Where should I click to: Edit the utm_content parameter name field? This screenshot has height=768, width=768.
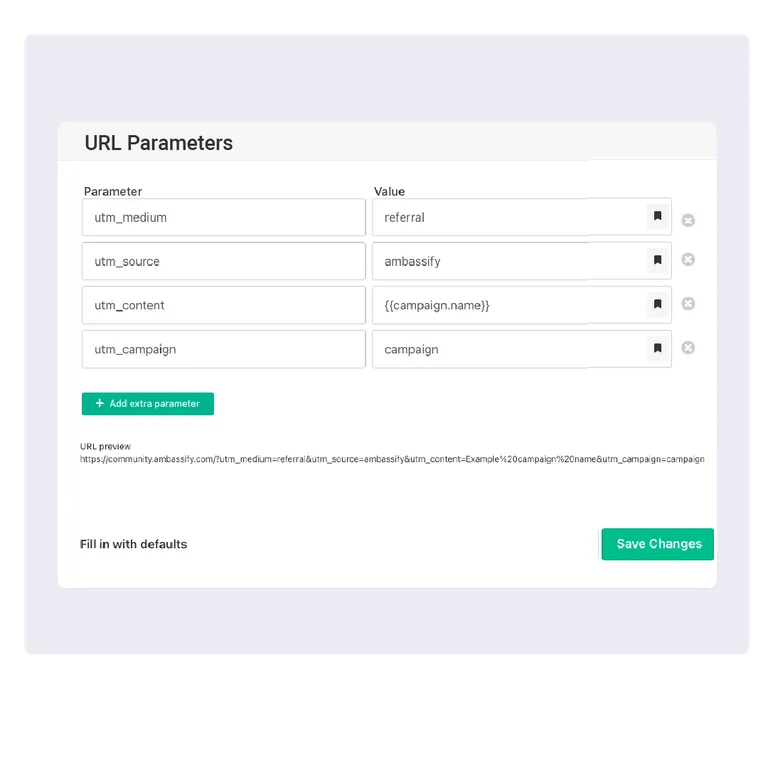(224, 305)
